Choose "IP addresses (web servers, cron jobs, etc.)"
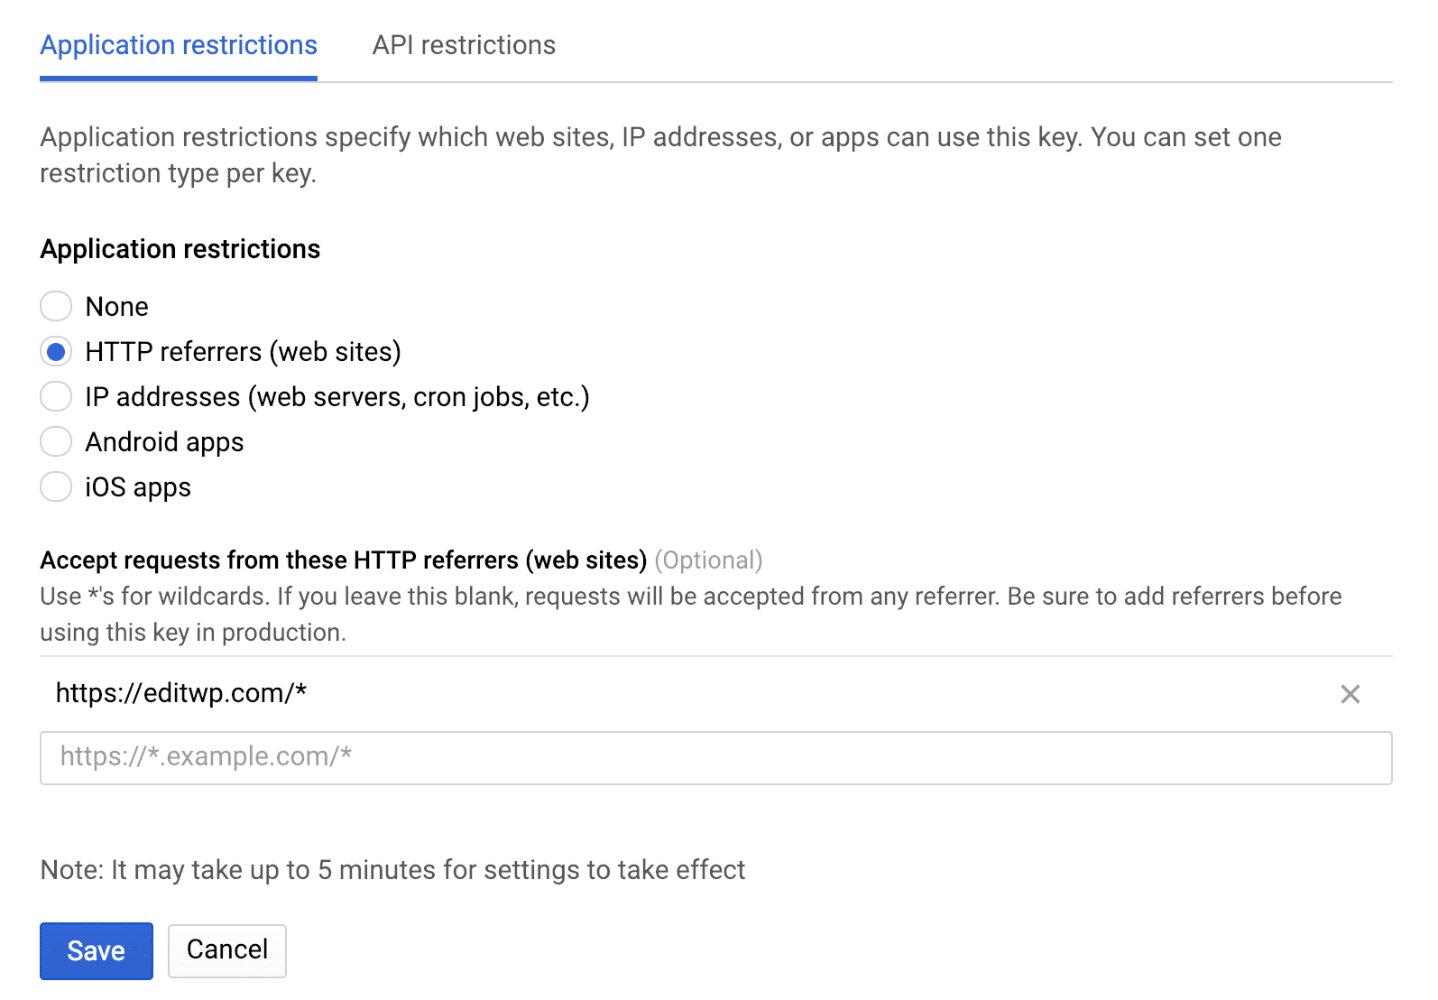This screenshot has width=1438, height=1000. tap(56, 396)
